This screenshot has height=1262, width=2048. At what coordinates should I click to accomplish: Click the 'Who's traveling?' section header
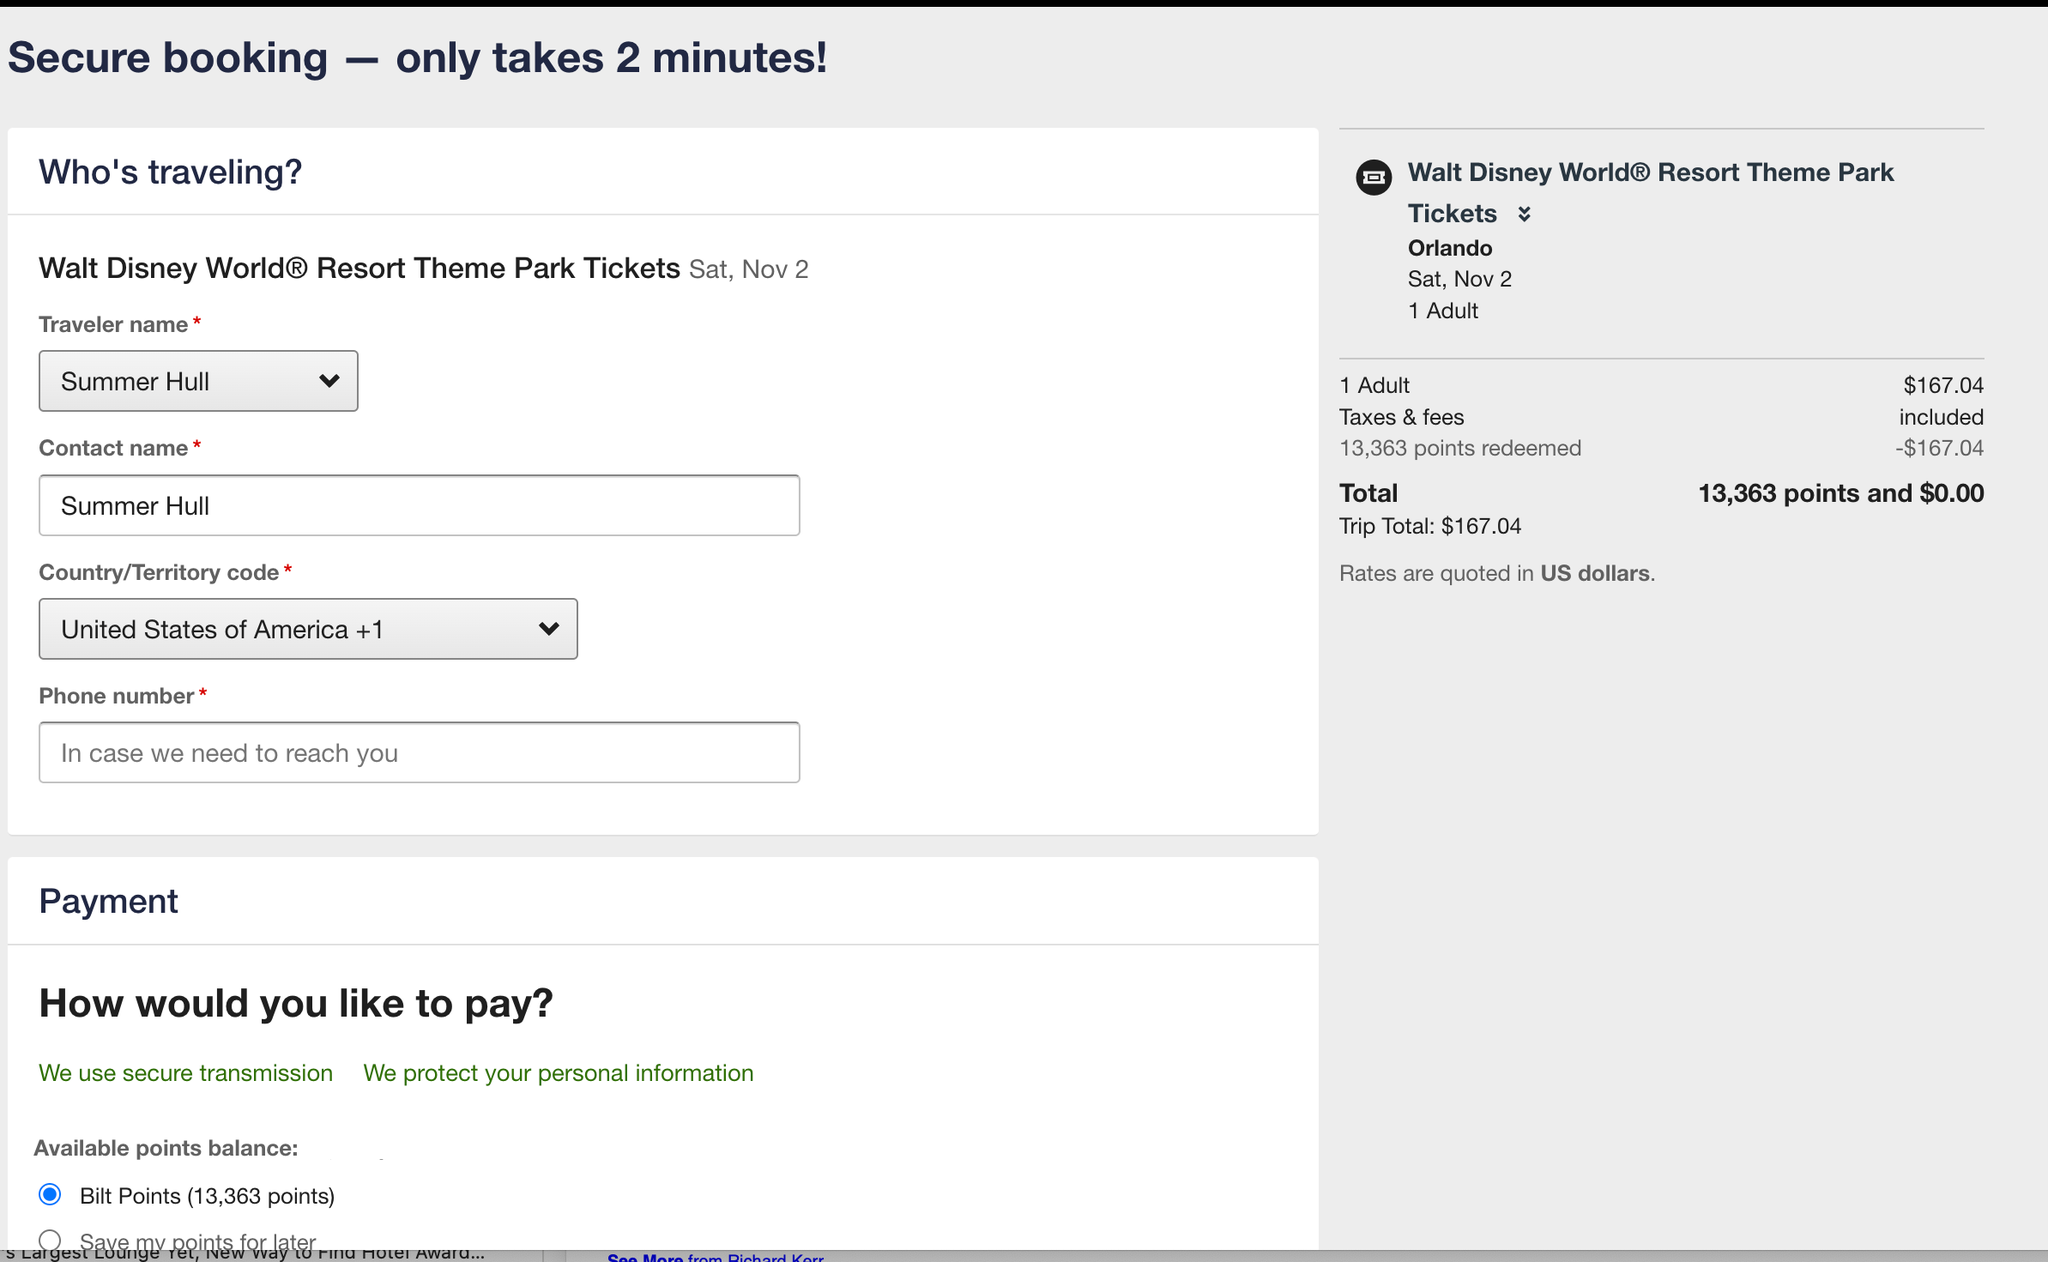pyautogui.click(x=170, y=171)
